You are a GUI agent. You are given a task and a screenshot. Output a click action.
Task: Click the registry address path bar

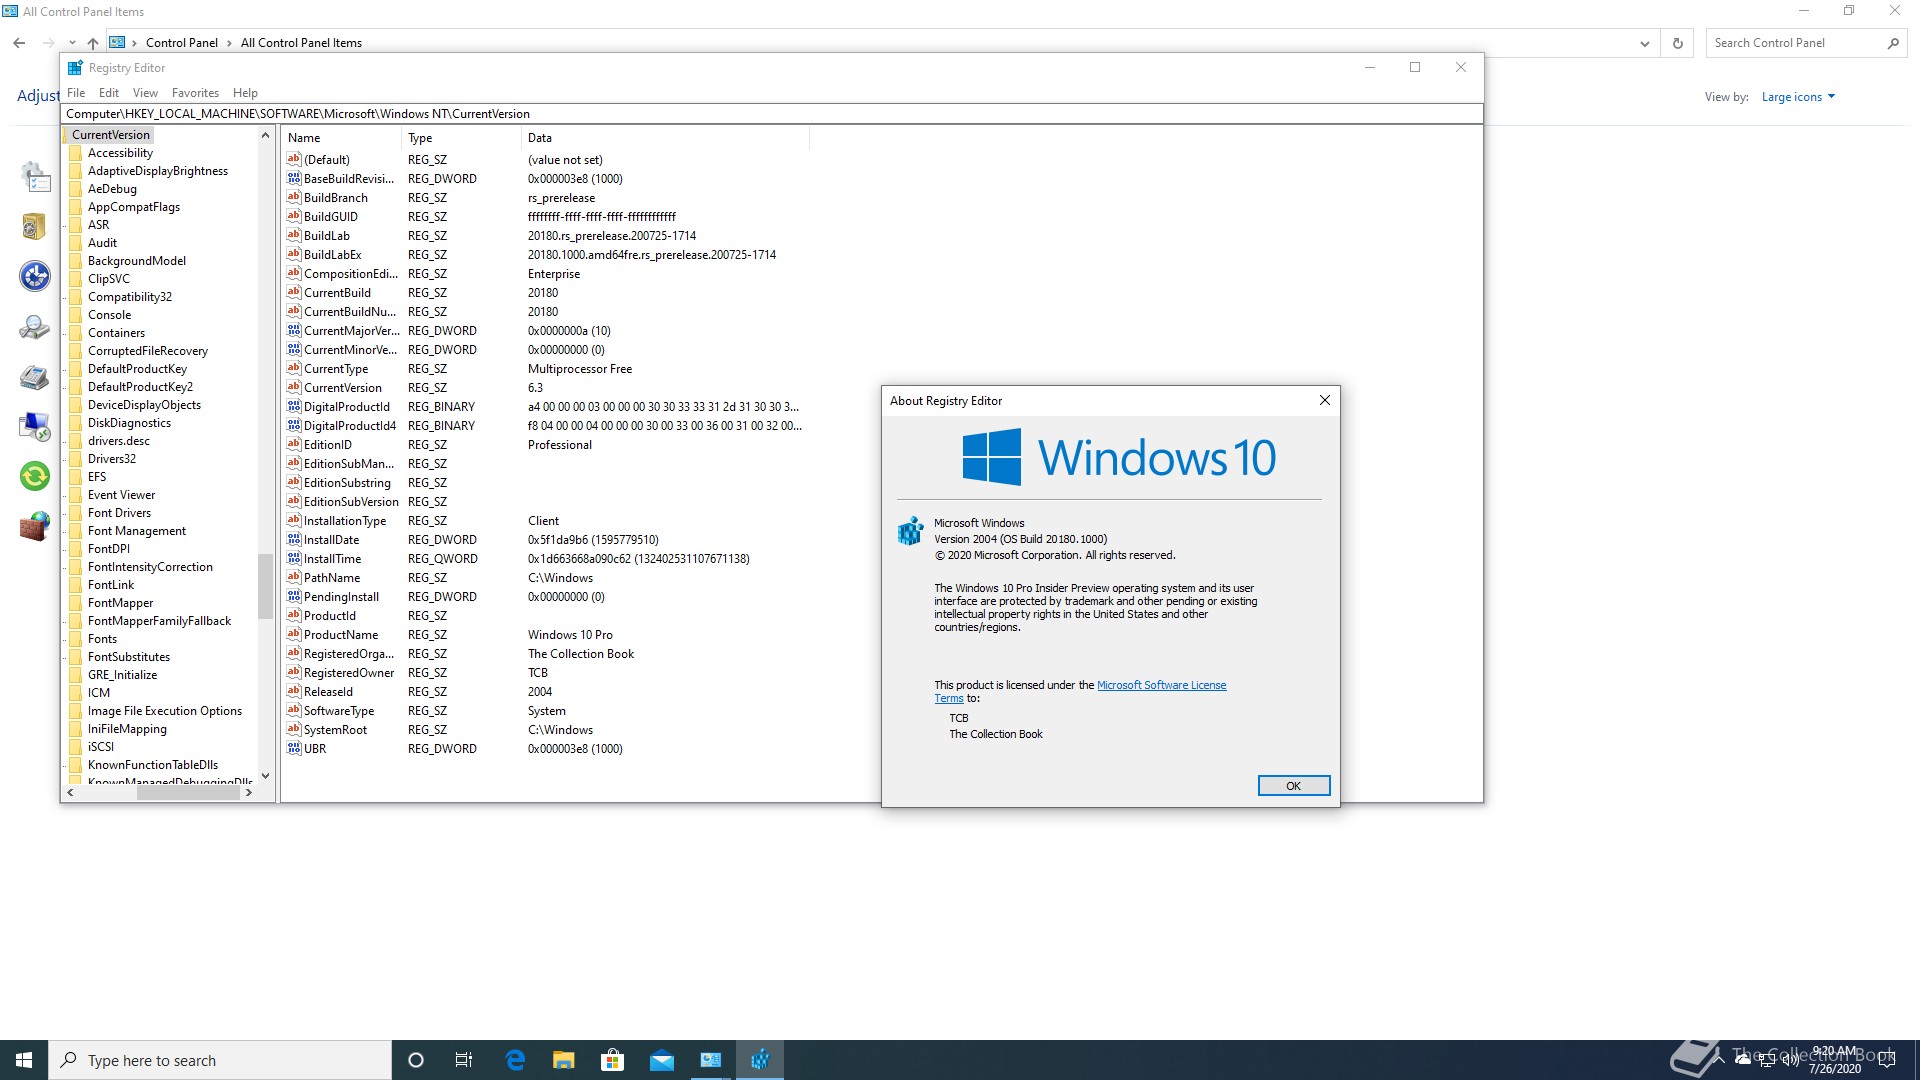(x=771, y=114)
